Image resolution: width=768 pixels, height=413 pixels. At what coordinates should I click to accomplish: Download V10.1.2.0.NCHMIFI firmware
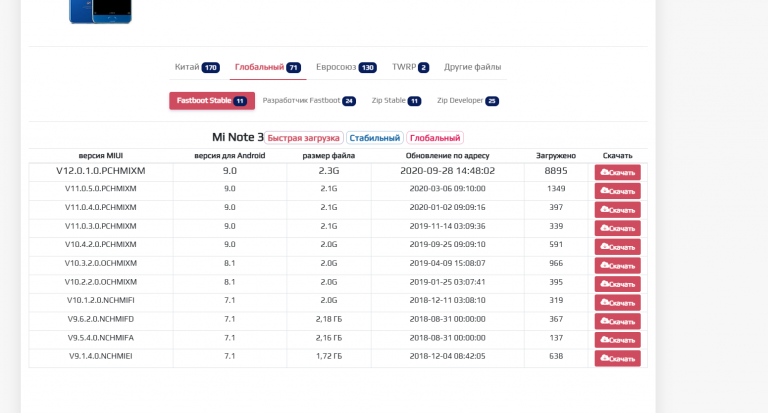(618, 303)
